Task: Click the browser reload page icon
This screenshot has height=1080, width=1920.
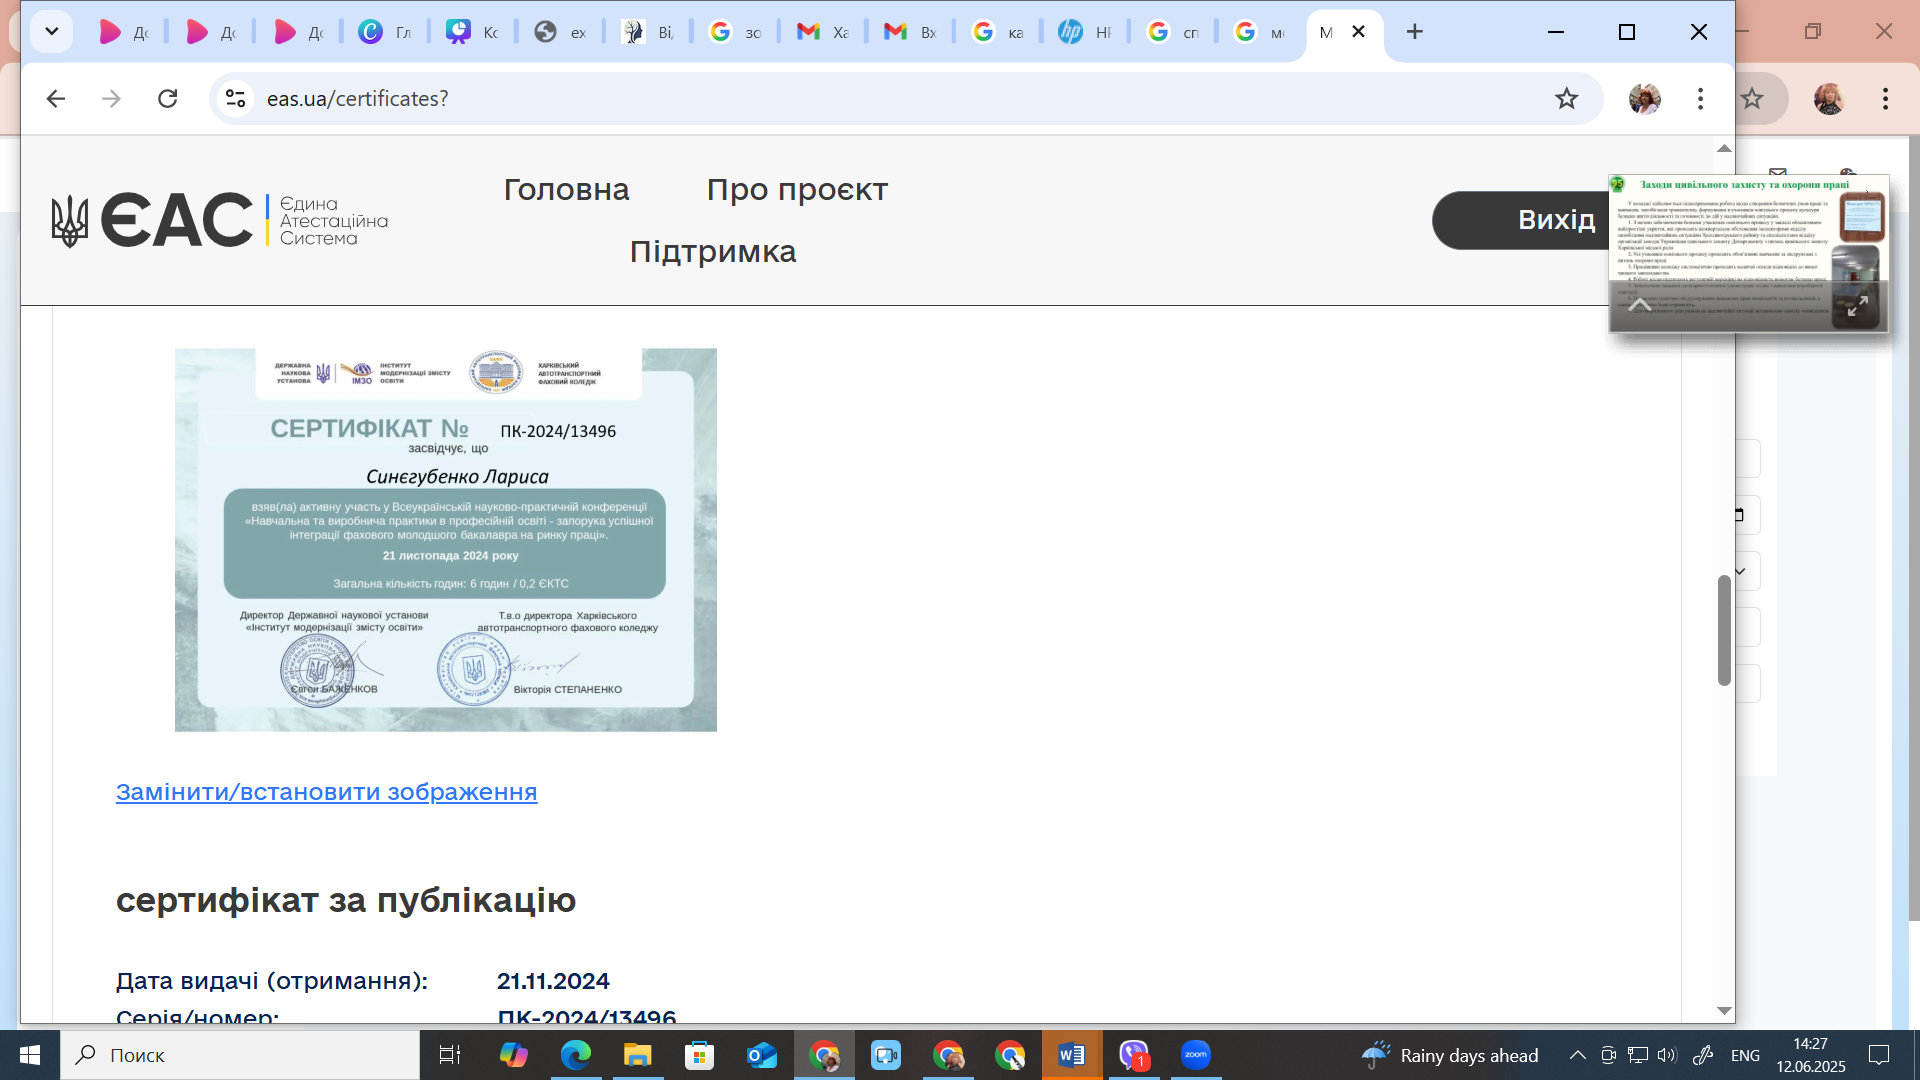Action: click(168, 98)
